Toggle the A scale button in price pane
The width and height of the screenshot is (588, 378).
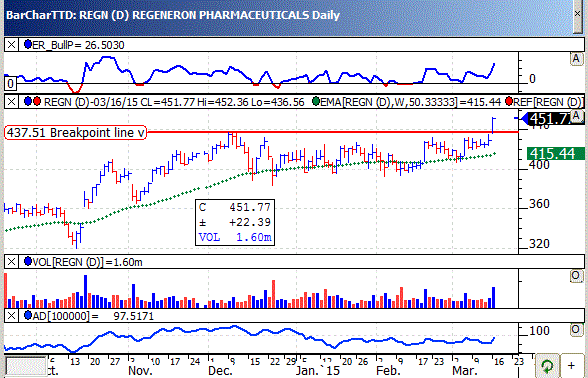pos(578,116)
